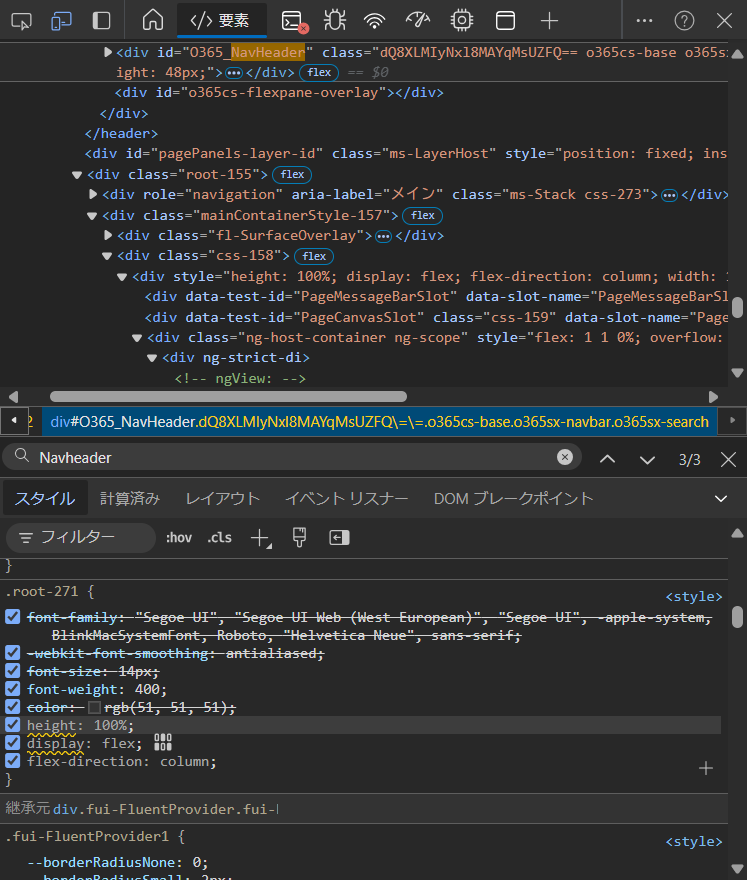Switch to the 計算済み tab
747x880 pixels.
coord(130,498)
